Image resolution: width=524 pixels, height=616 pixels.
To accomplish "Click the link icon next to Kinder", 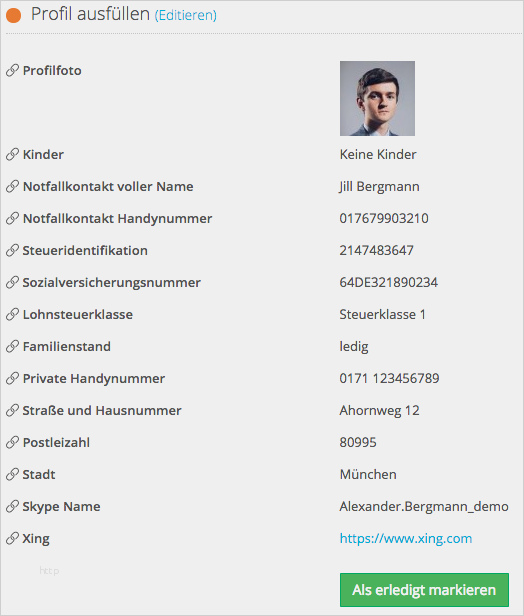I will coord(12,154).
